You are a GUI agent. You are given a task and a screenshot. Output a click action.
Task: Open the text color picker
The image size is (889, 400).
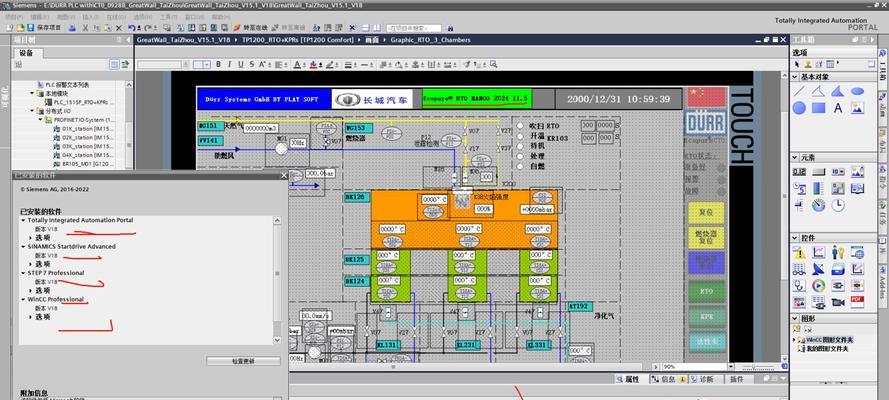[298, 65]
